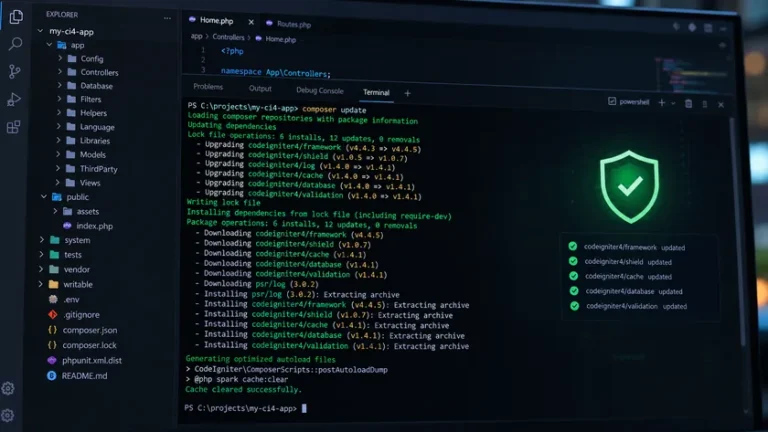Viewport: 768px width, 432px height.
Task: Kill terminal with the trash icon
Action: [689, 103]
